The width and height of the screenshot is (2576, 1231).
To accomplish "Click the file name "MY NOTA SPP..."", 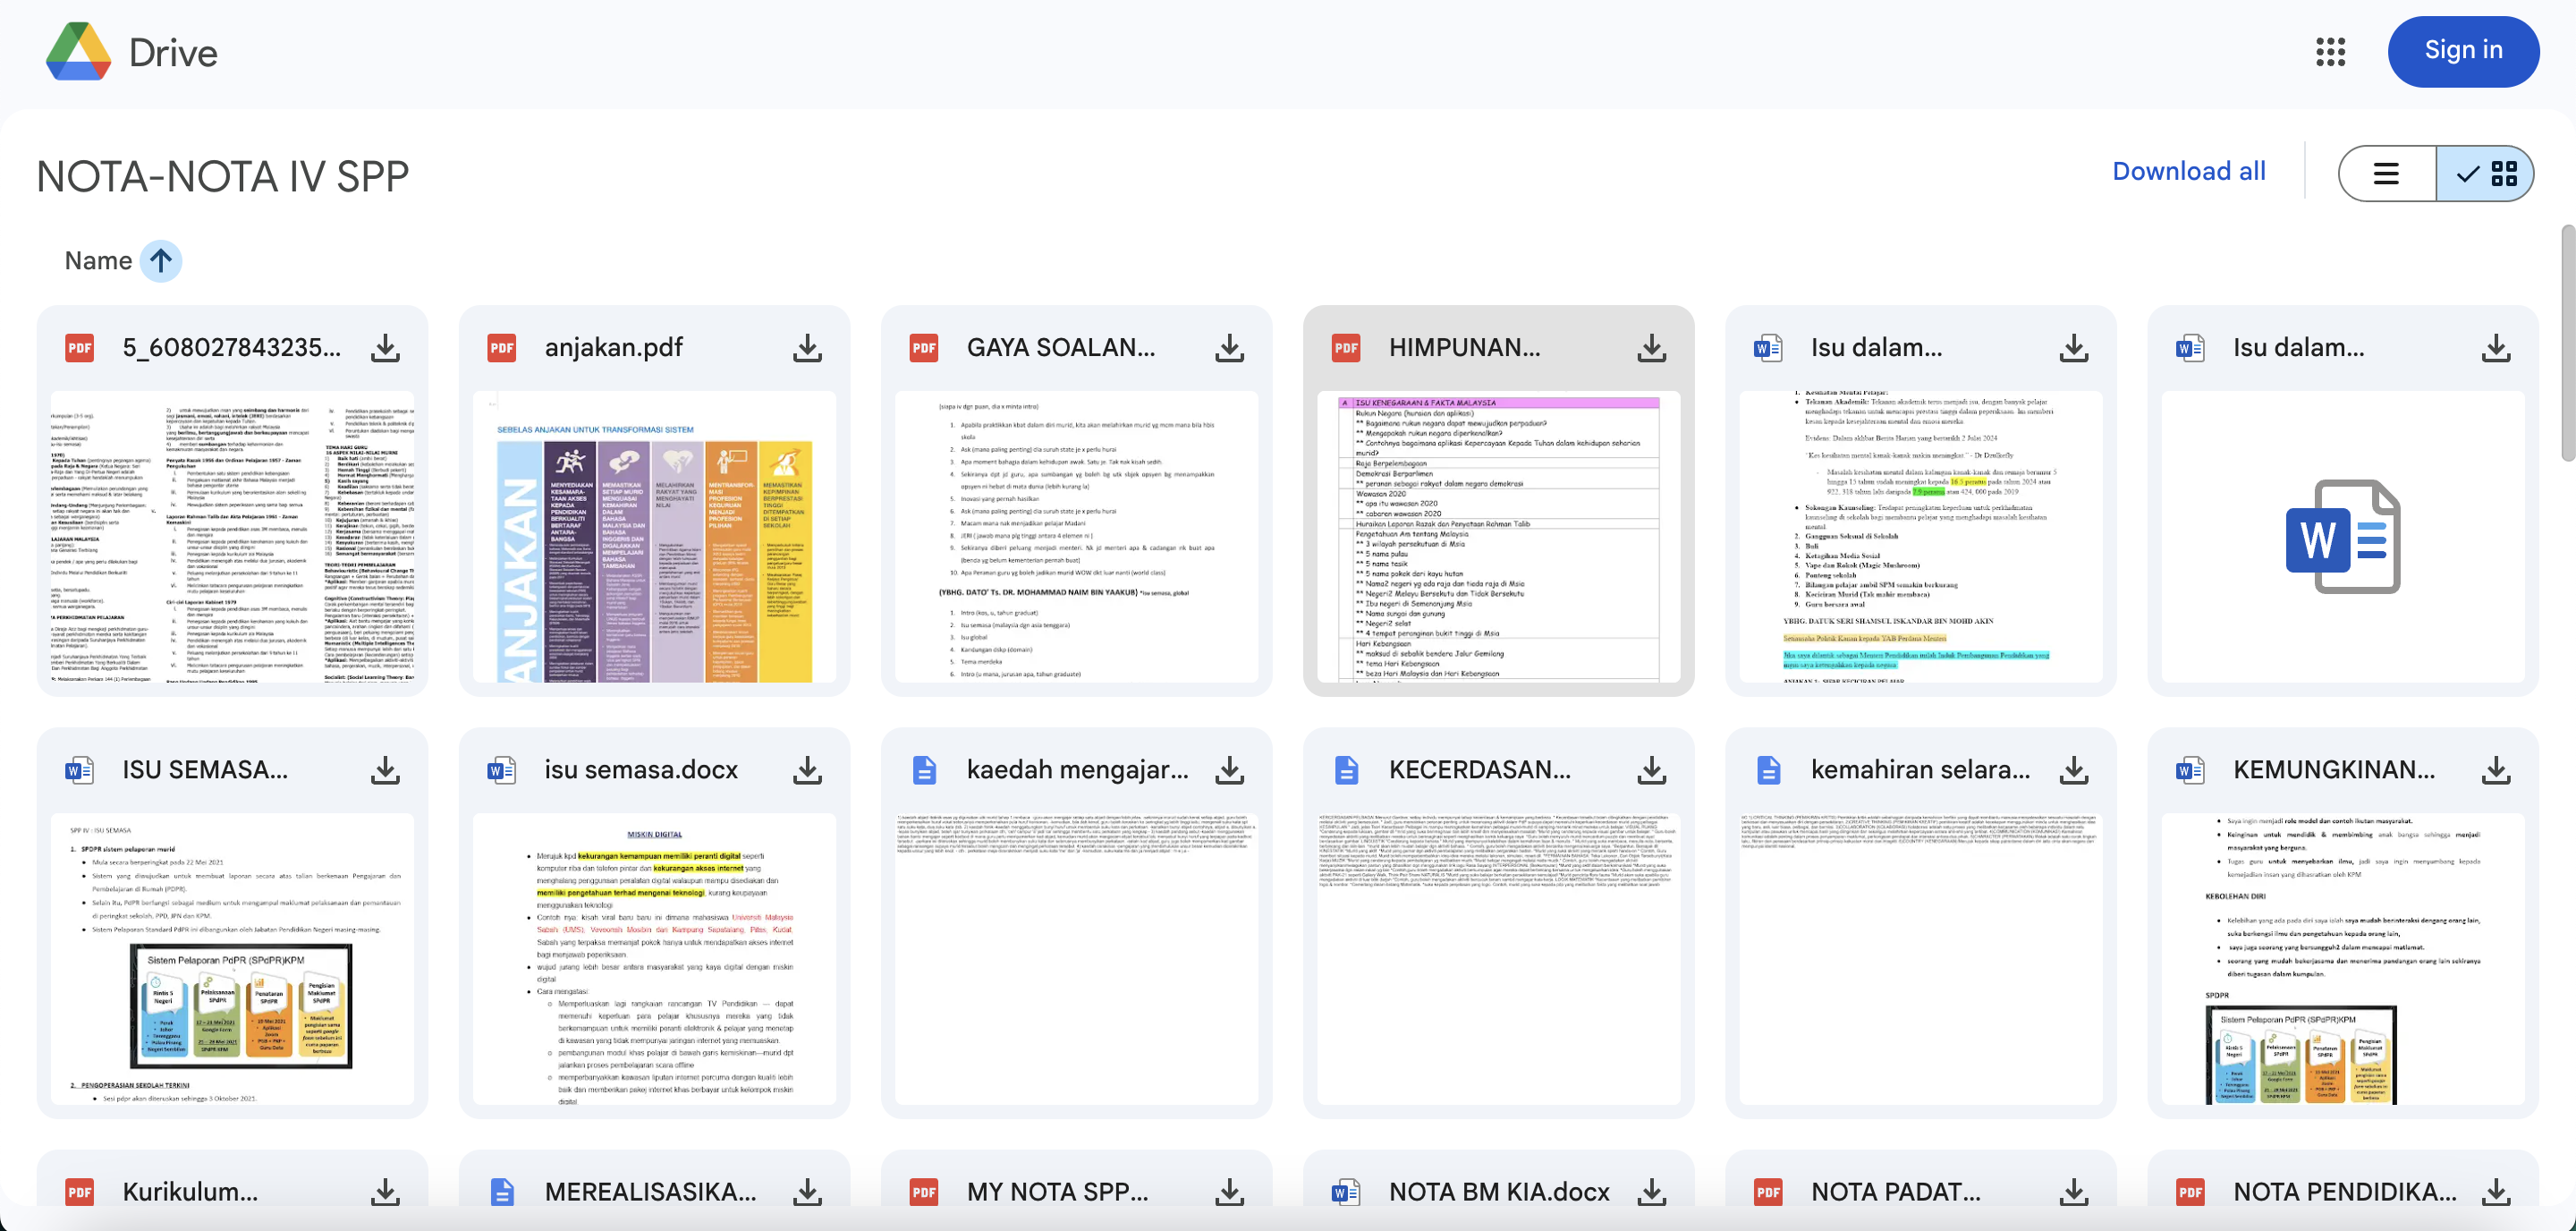I will coord(1057,1192).
